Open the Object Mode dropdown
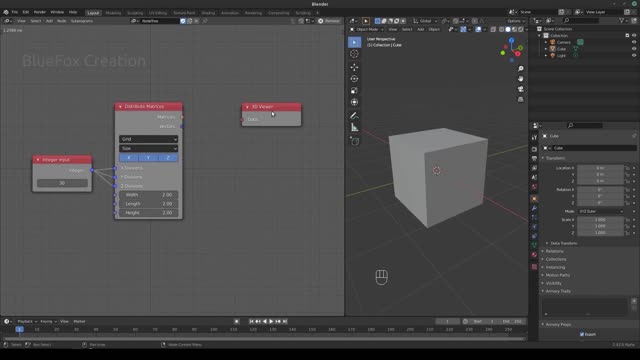This screenshot has width=640, height=360. point(367,29)
